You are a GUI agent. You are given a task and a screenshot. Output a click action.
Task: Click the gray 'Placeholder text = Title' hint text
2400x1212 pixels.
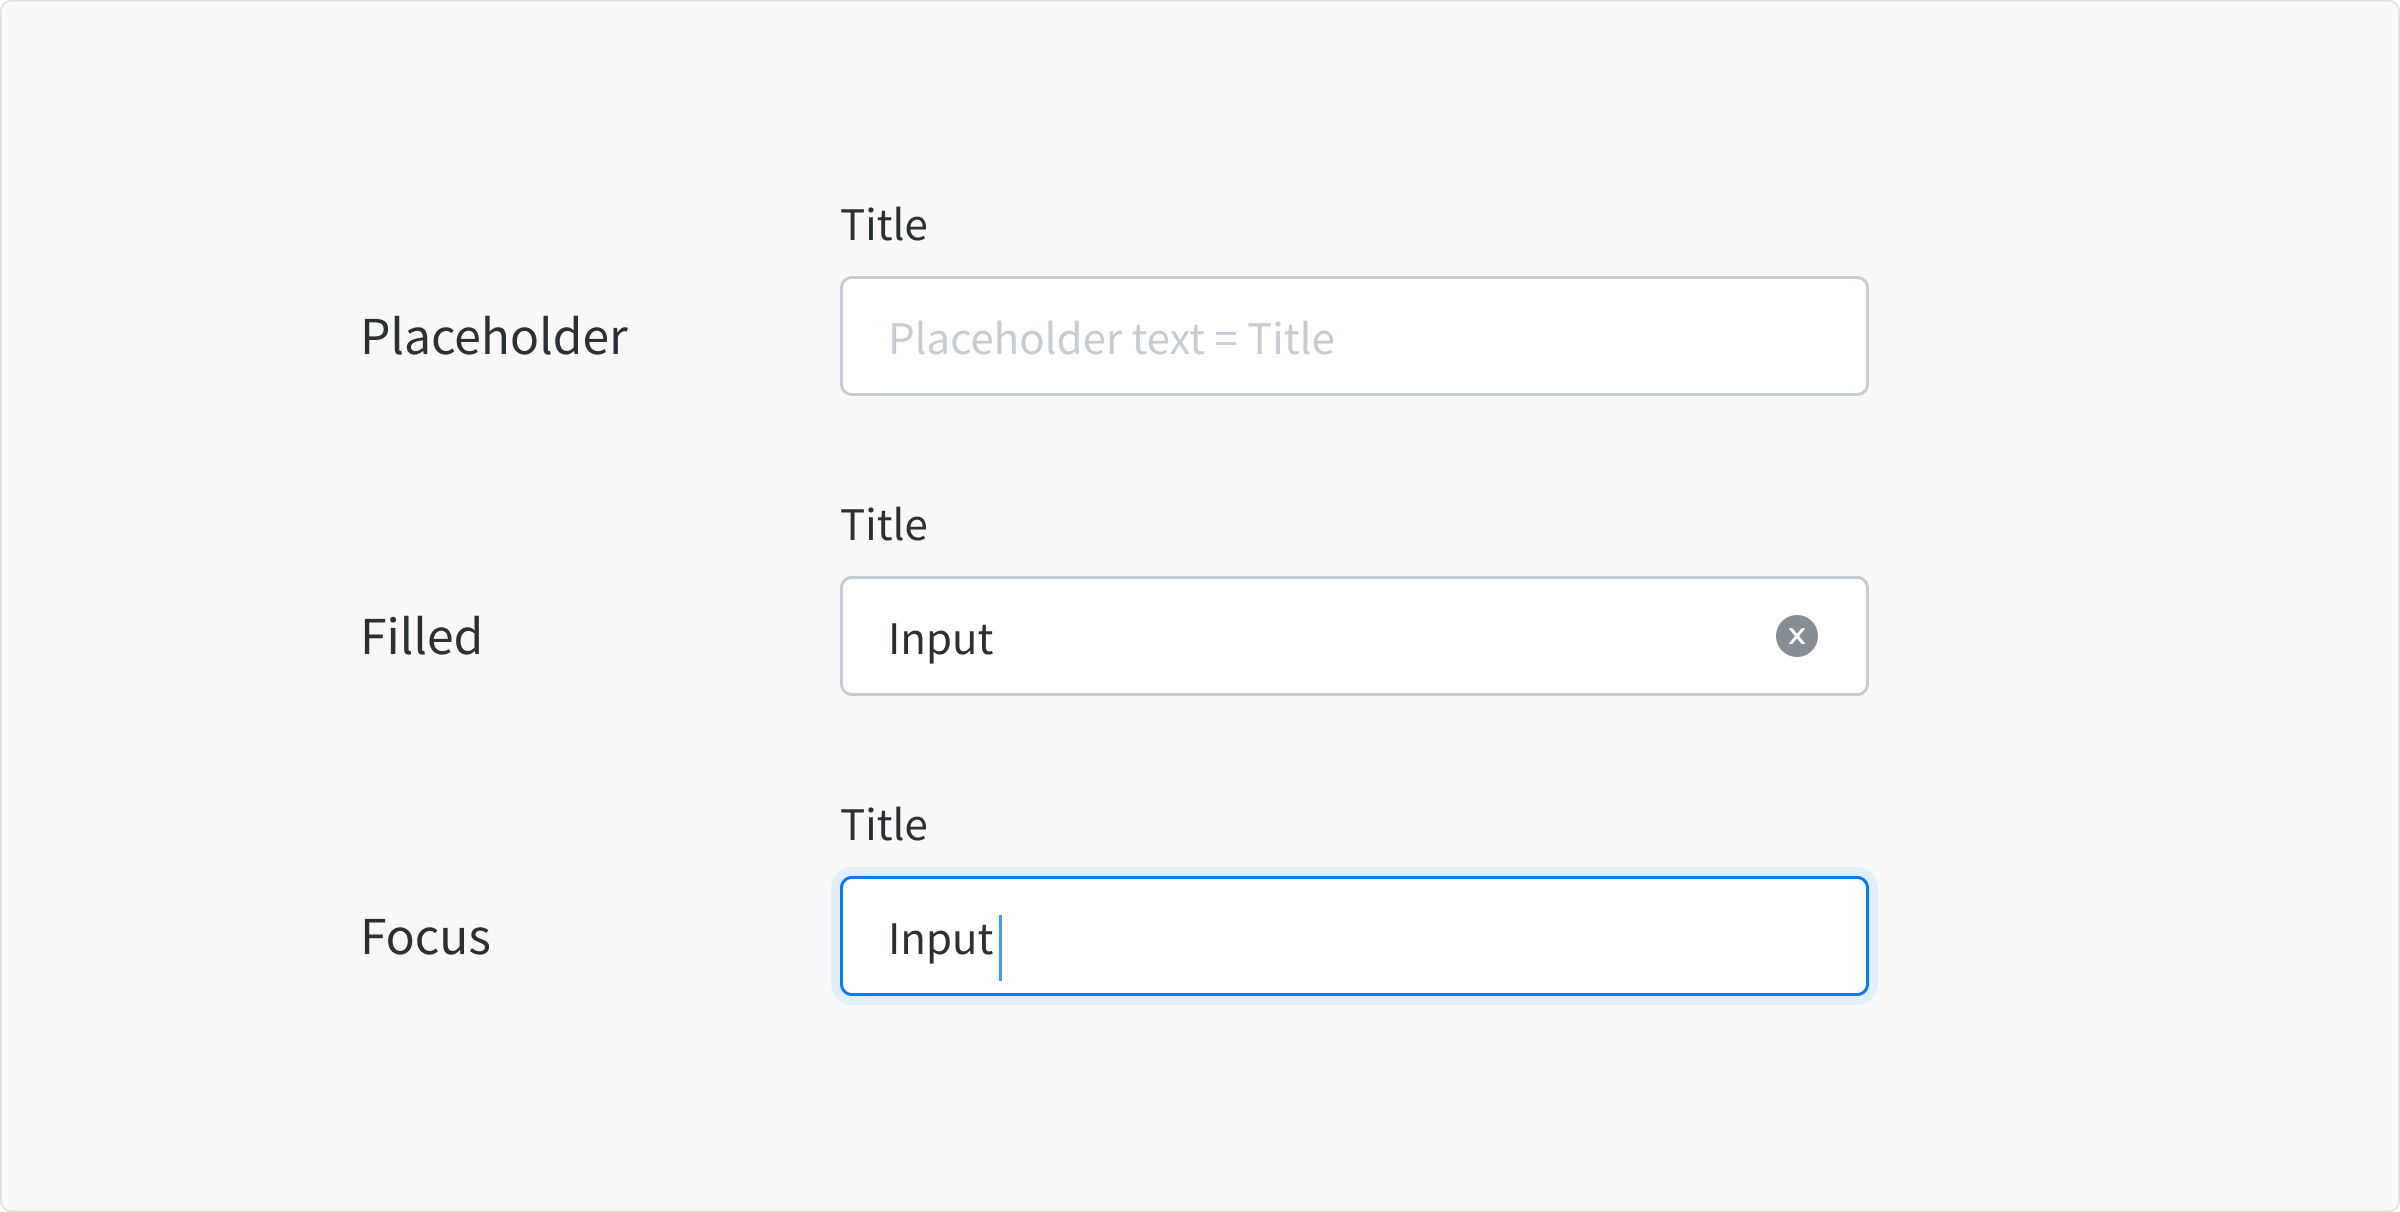coord(1110,339)
